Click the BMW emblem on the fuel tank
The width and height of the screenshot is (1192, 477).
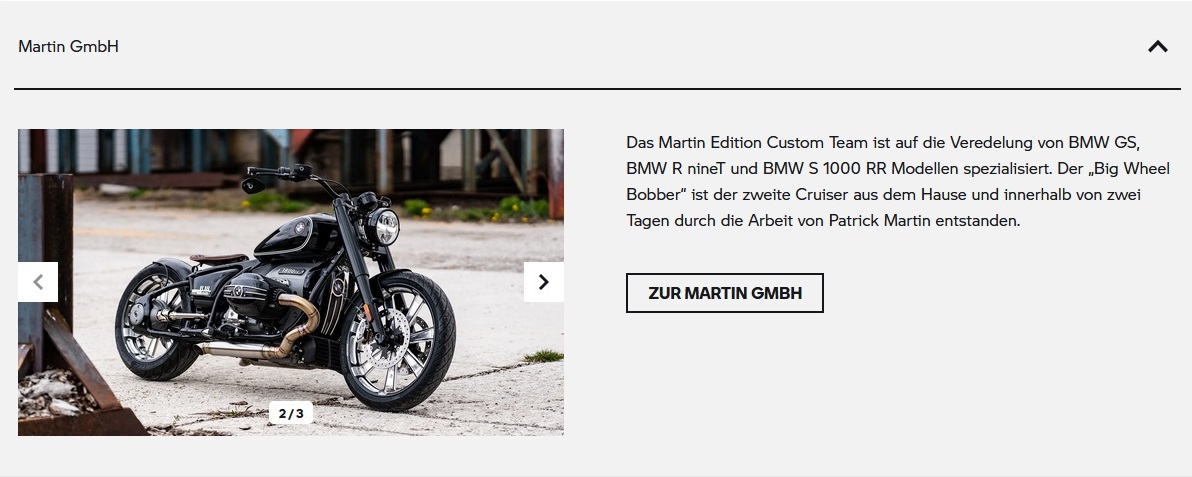(x=300, y=226)
